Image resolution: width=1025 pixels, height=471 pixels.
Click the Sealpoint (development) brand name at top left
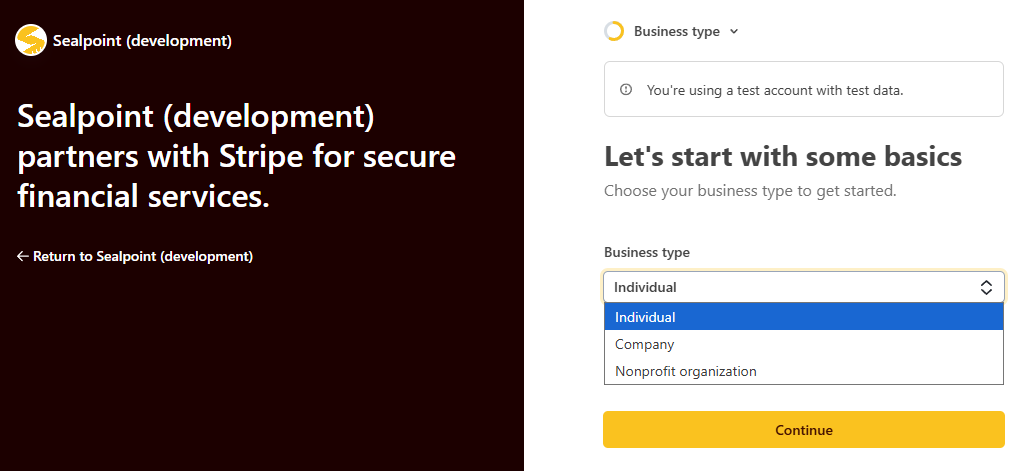click(143, 41)
